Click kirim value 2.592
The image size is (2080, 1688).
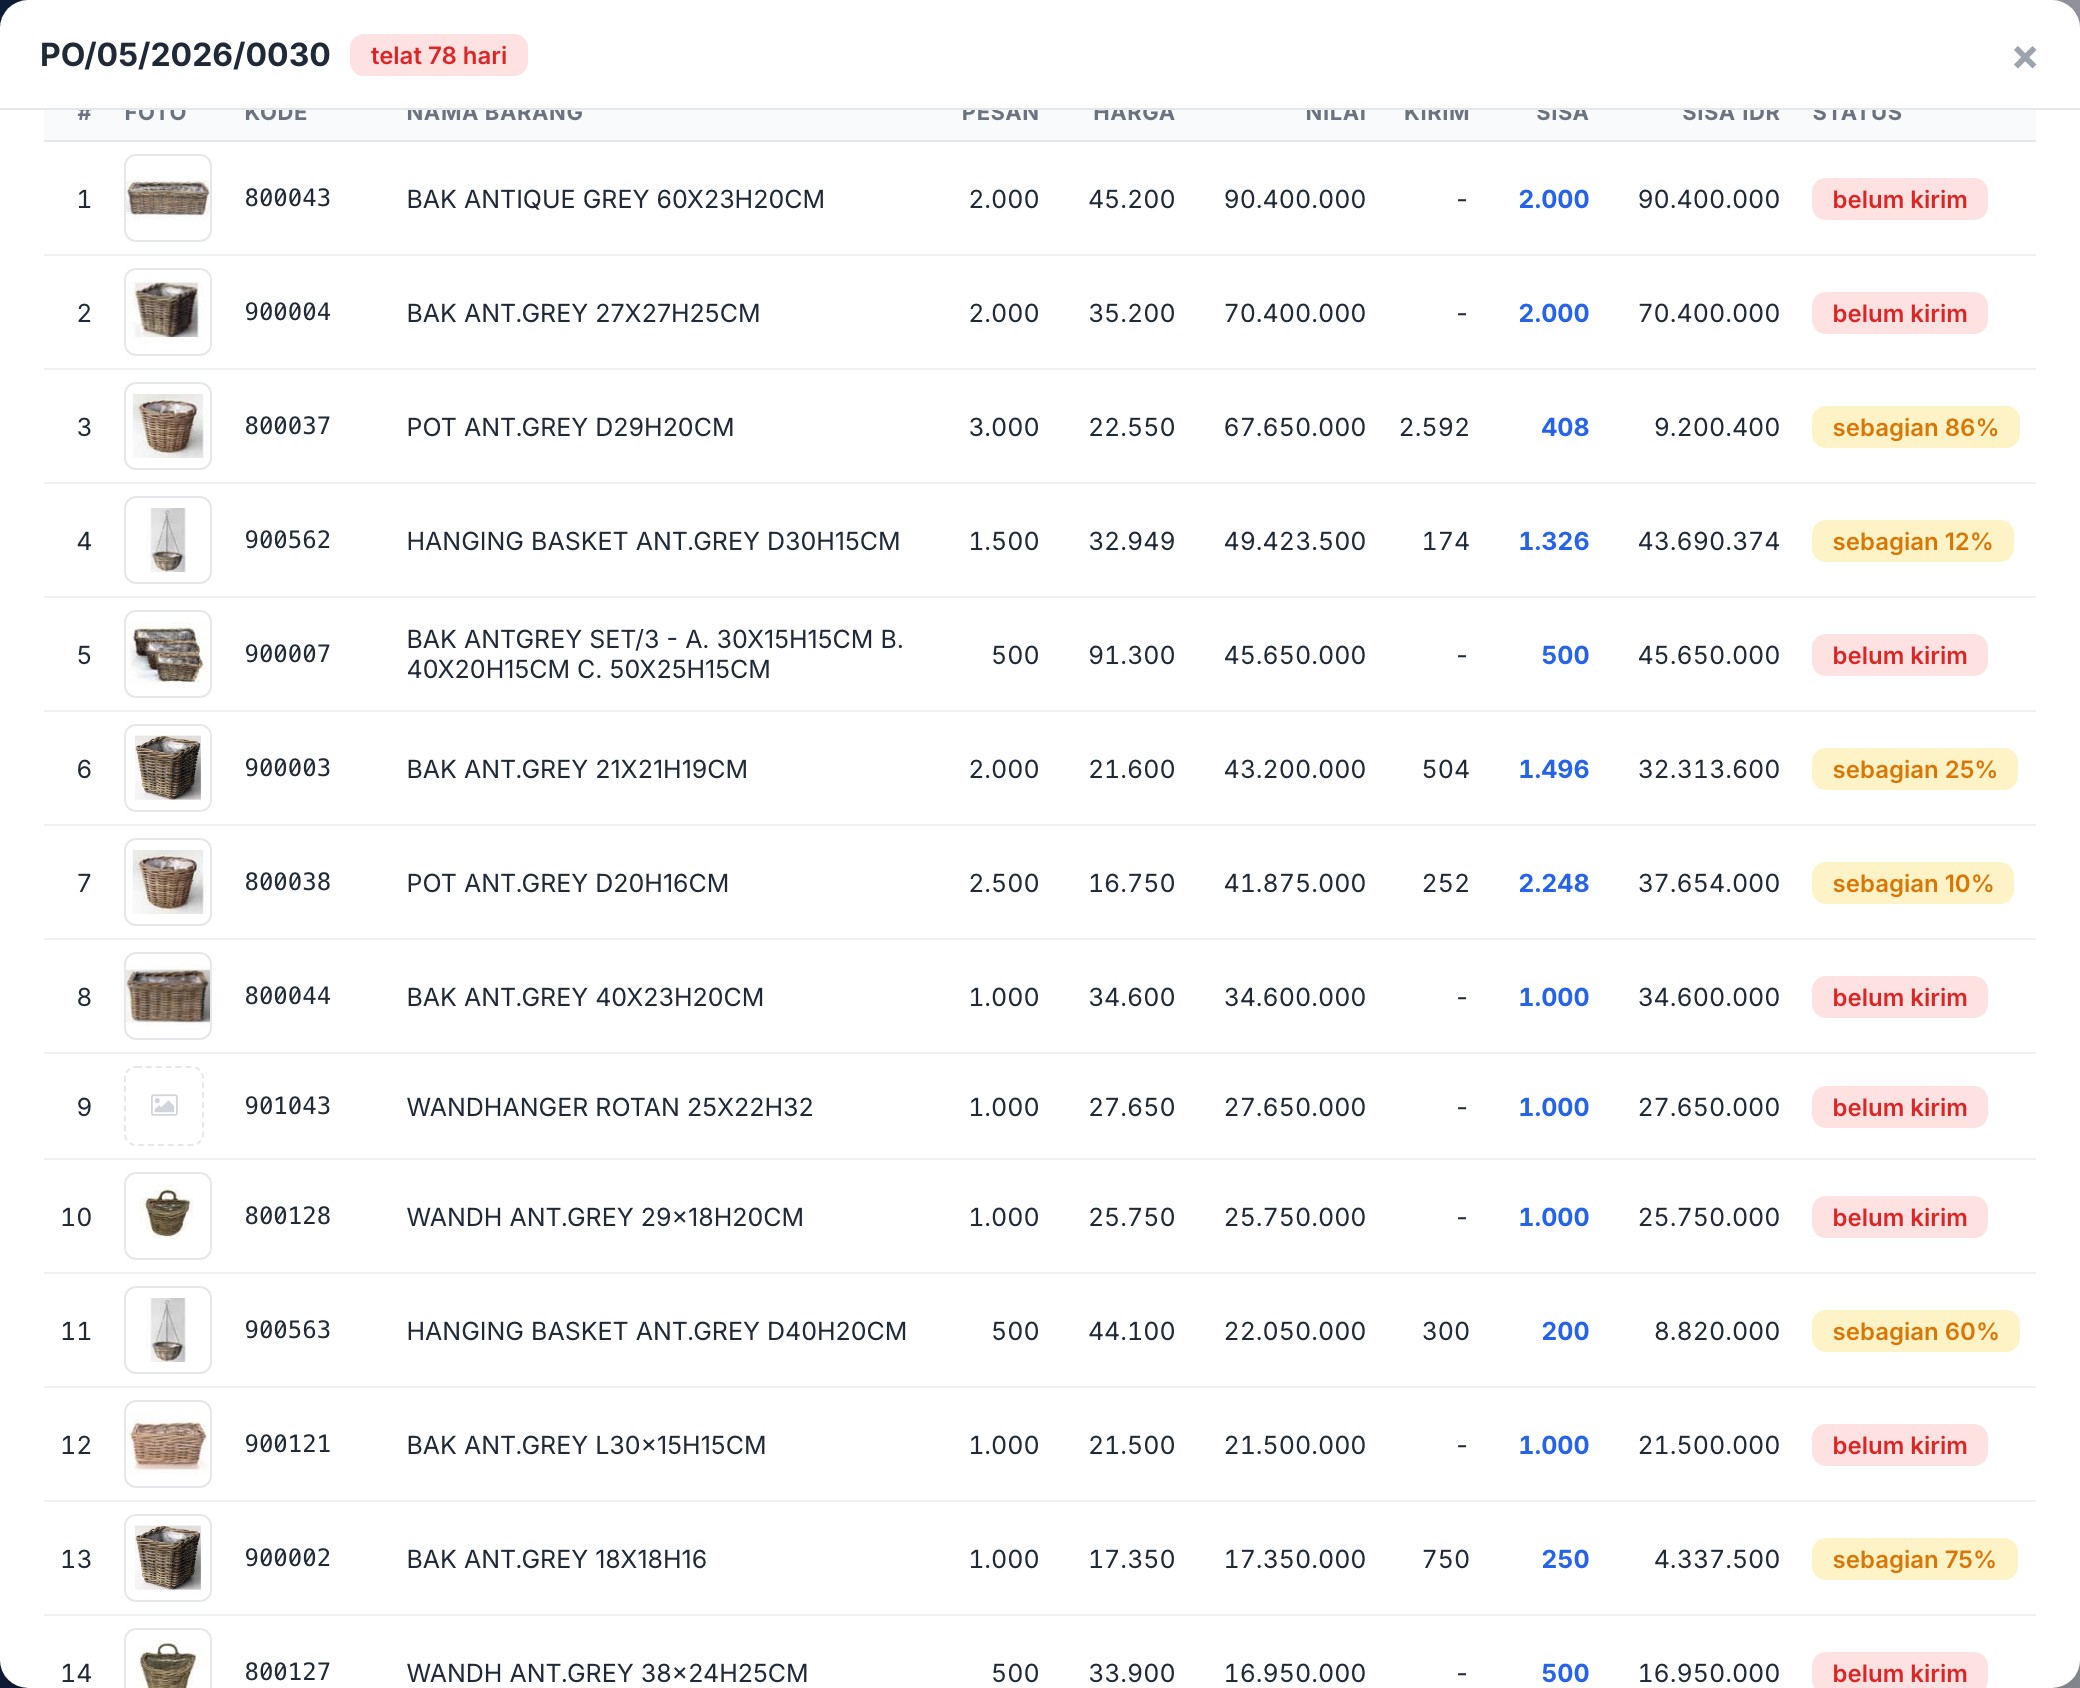[1434, 427]
